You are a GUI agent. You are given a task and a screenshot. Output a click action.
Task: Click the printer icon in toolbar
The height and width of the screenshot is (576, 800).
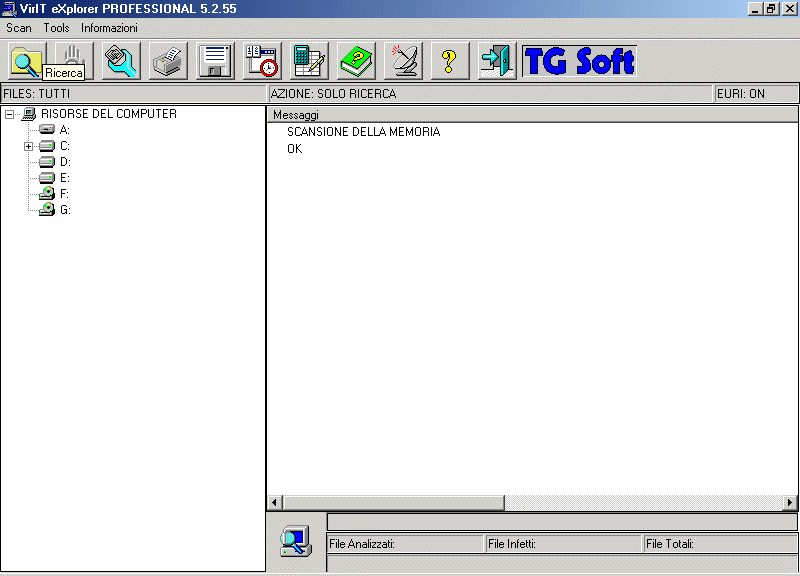point(168,61)
